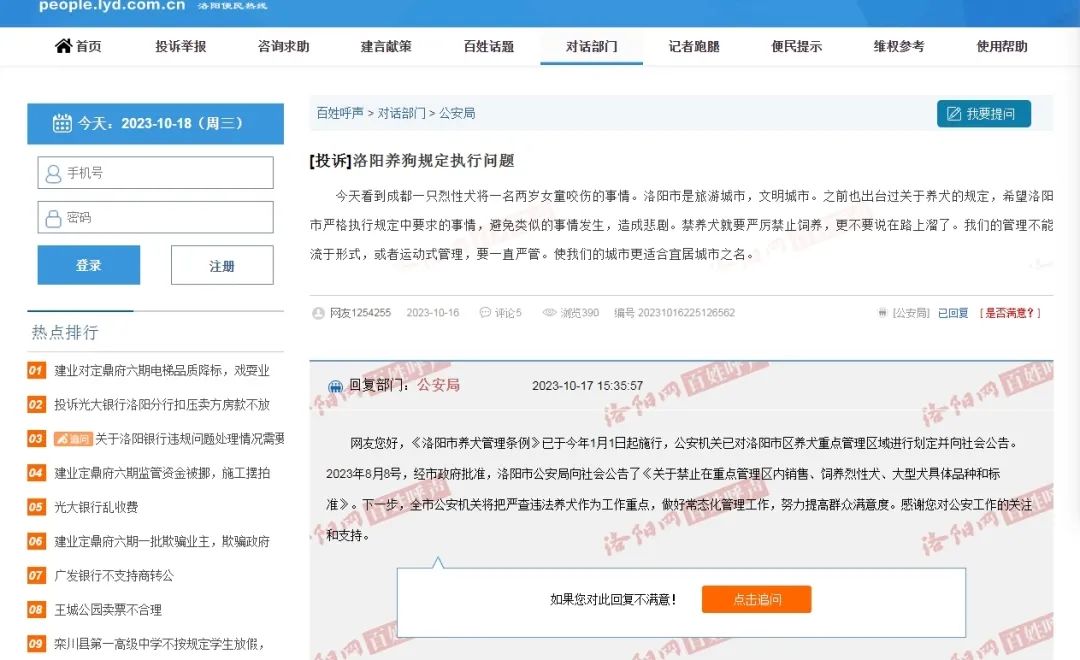Click the lock icon in password field
The width and height of the screenshot is (1080, 660).
(53, 218)
